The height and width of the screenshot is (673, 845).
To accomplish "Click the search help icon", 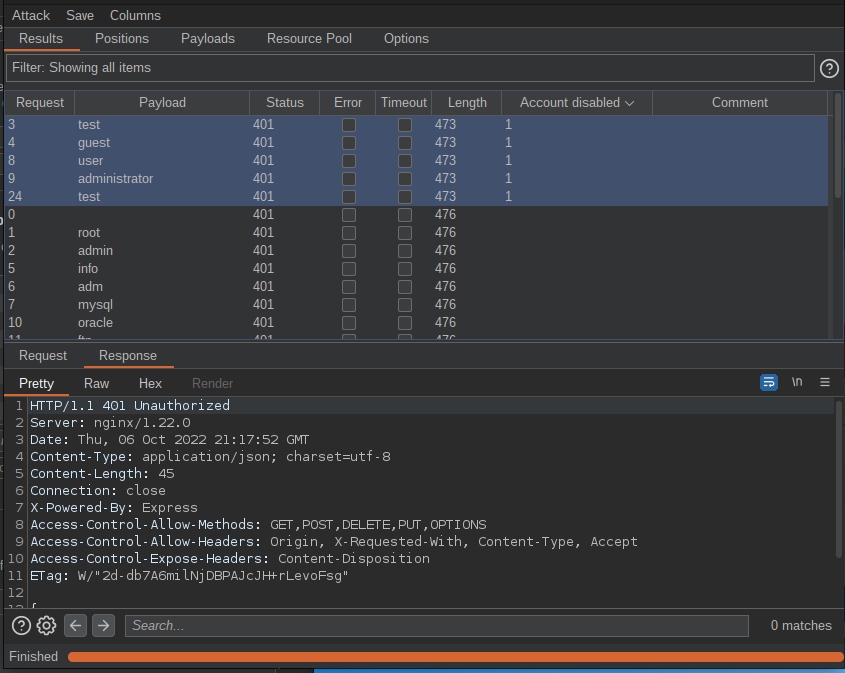I will (21, 625).
